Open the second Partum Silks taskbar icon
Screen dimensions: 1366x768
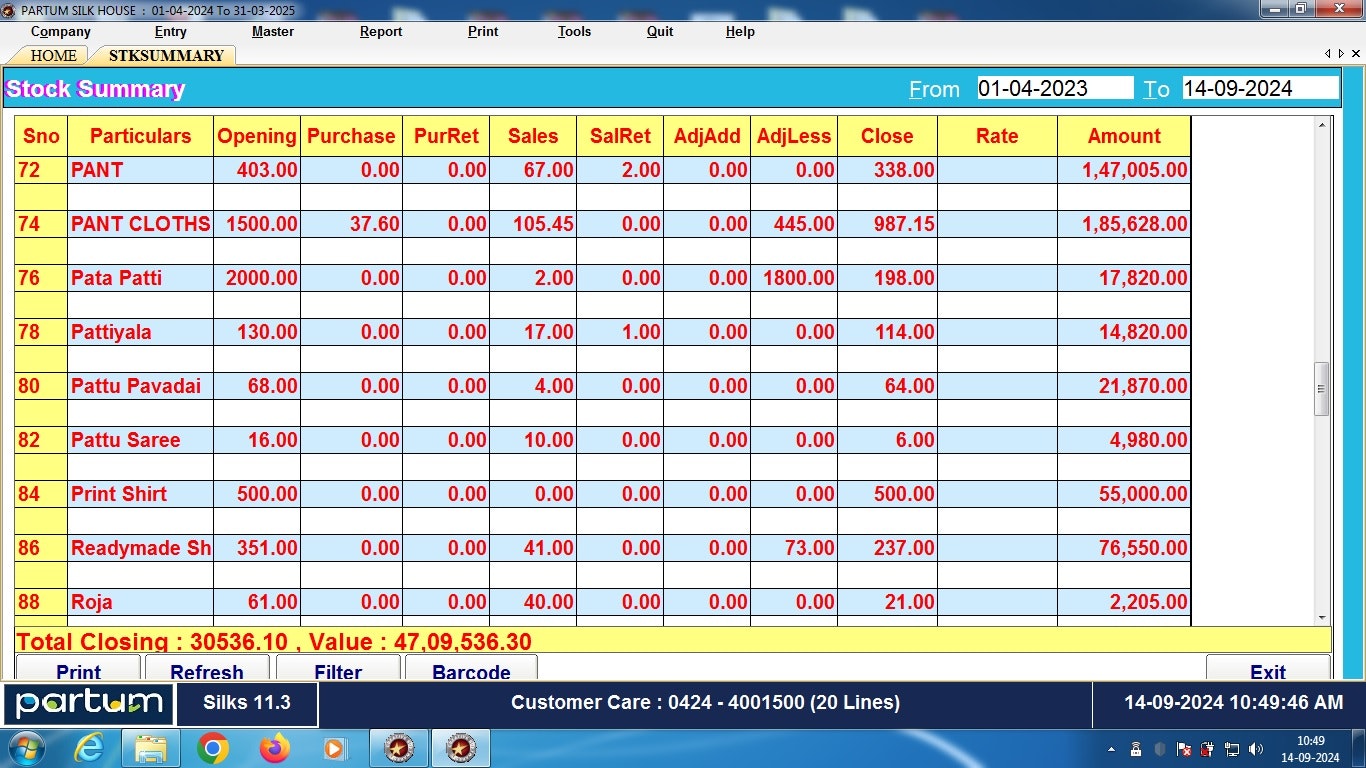pyautogui.click(x=460, y=747)
